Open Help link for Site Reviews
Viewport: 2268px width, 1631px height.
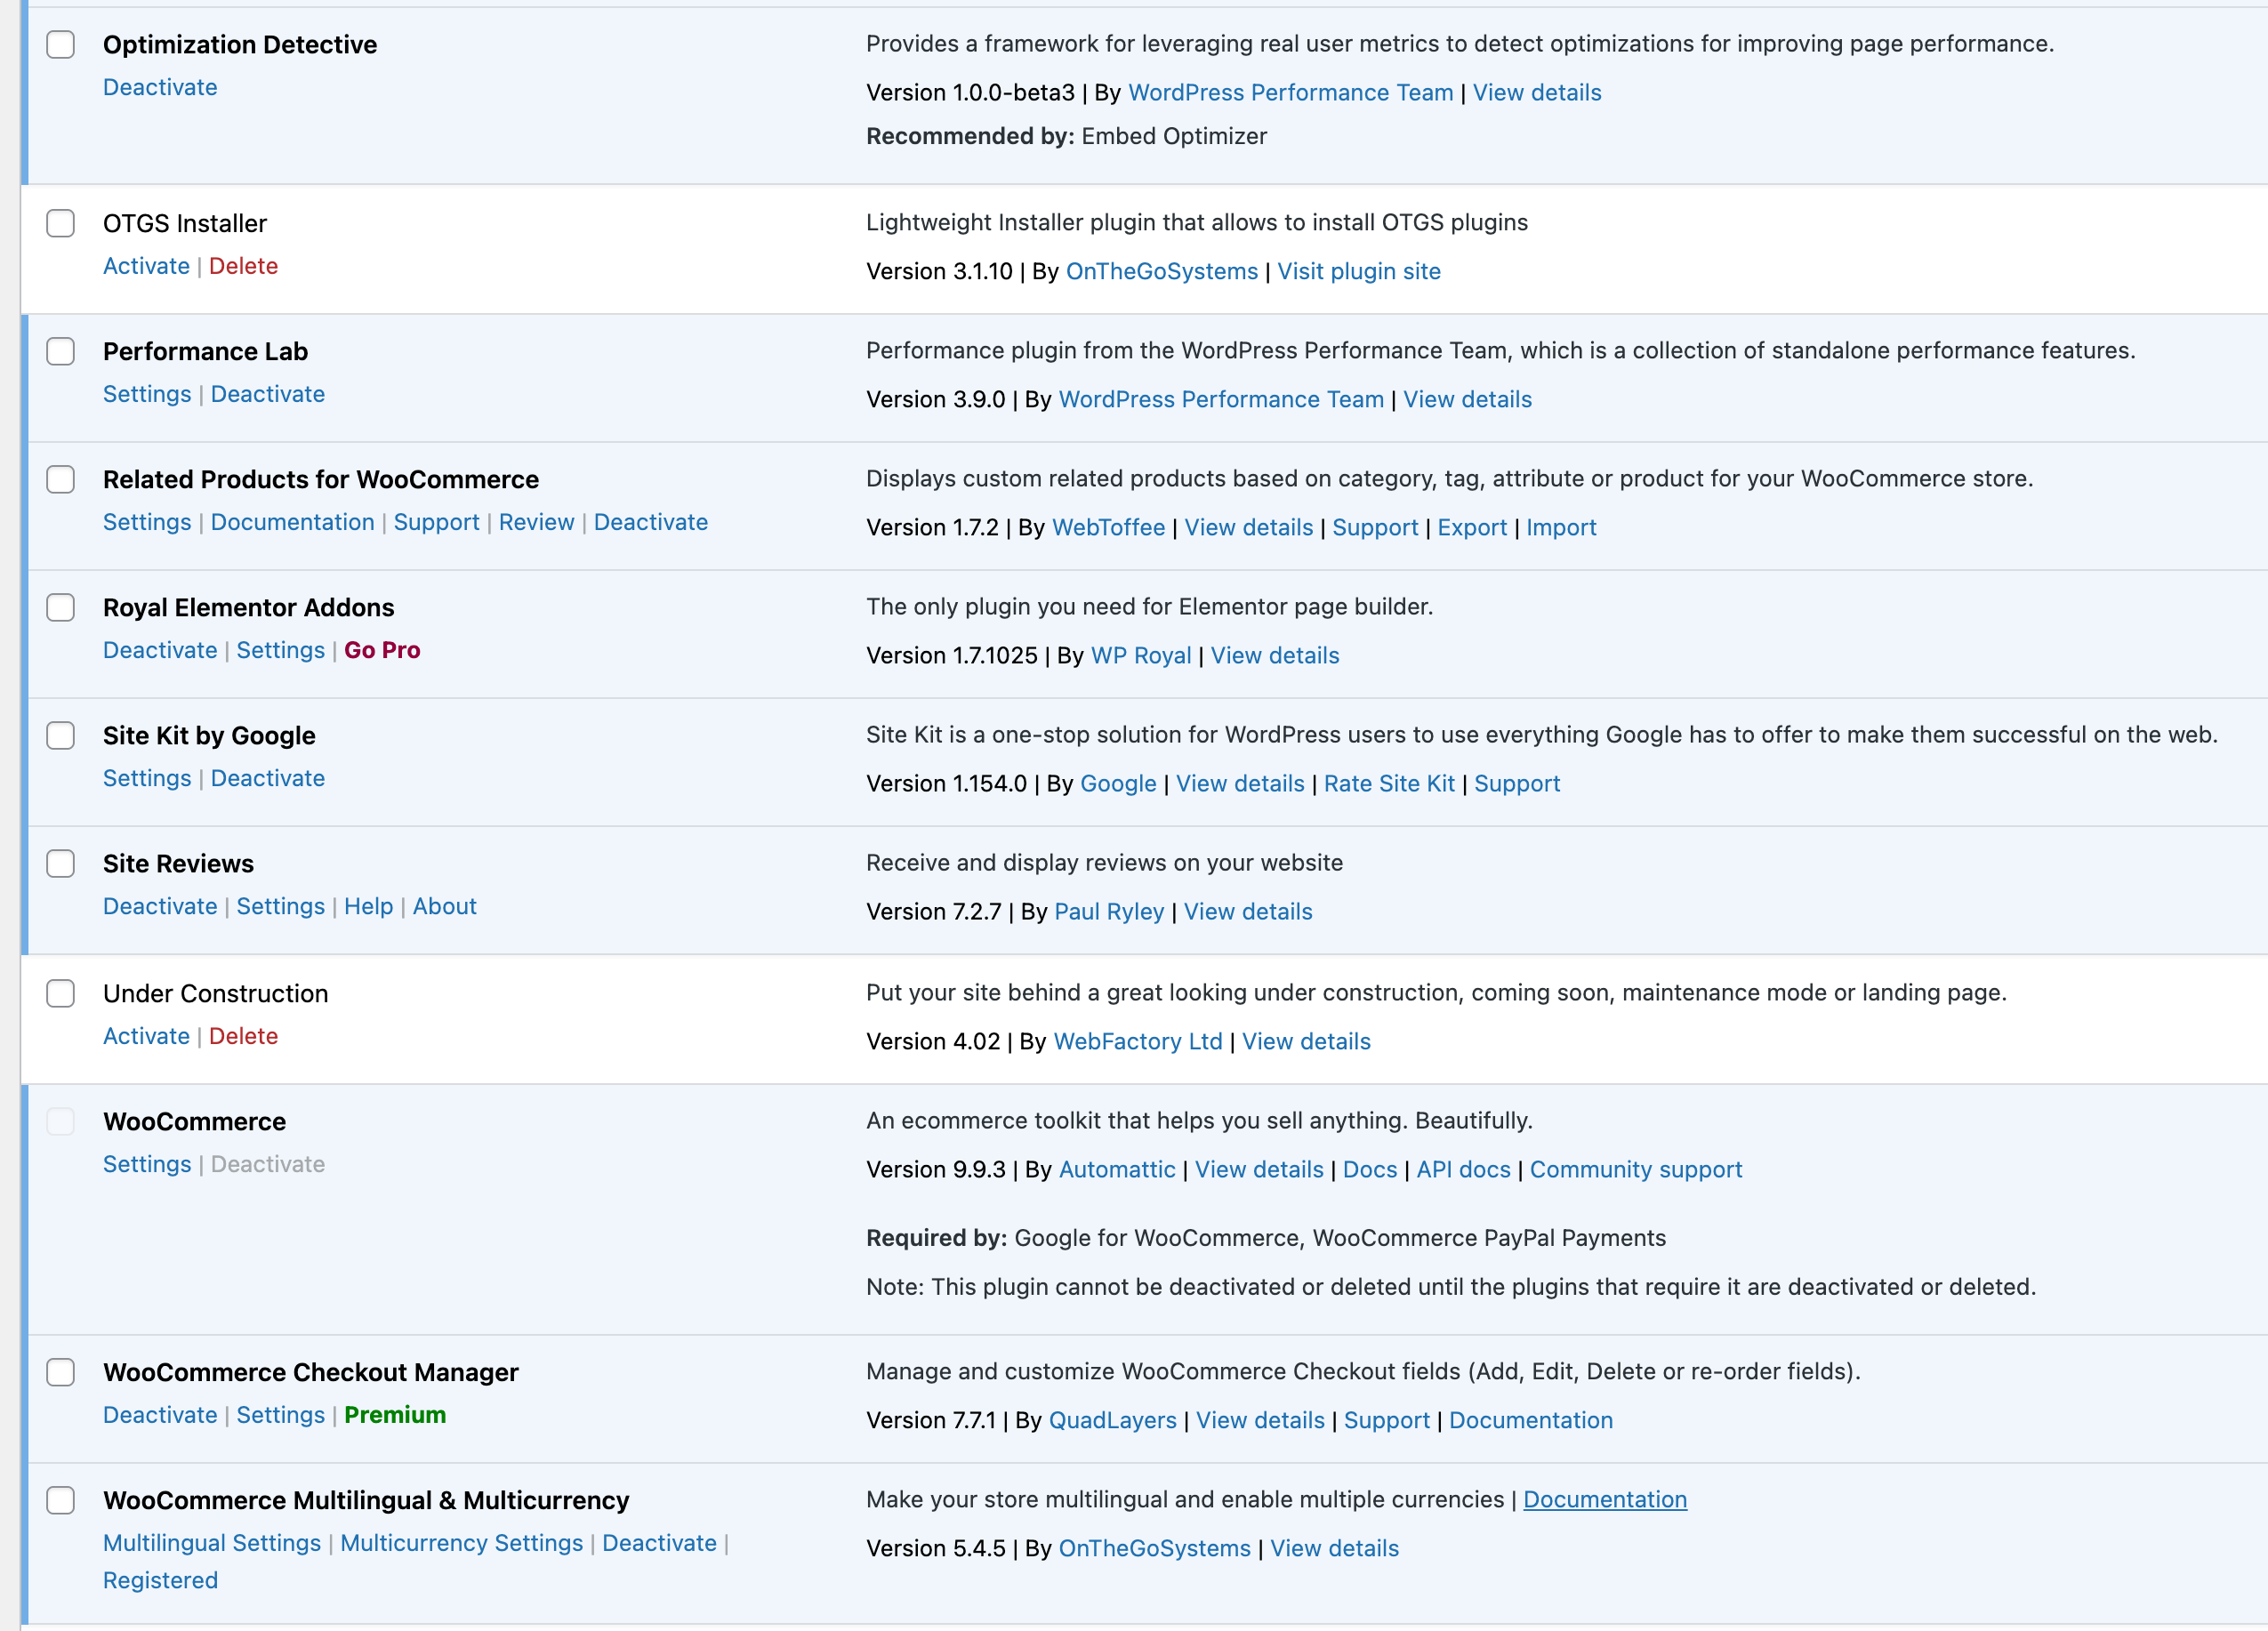pyautogui.click(x=369, y=906)
